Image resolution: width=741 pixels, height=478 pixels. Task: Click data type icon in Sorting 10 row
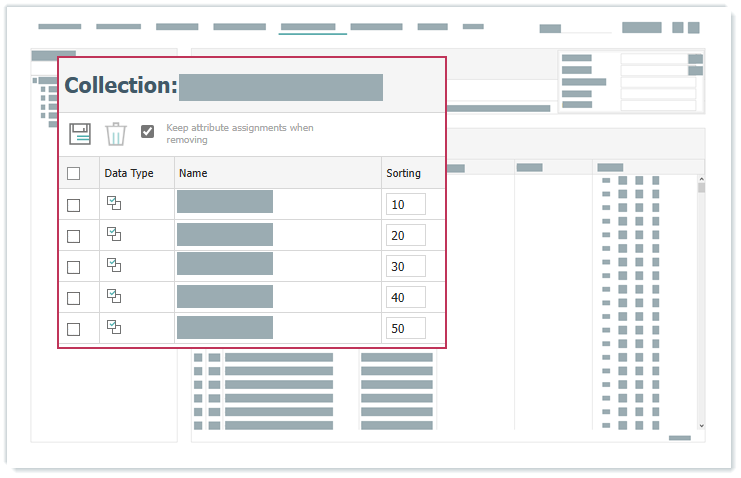click(x=114, y=204)
